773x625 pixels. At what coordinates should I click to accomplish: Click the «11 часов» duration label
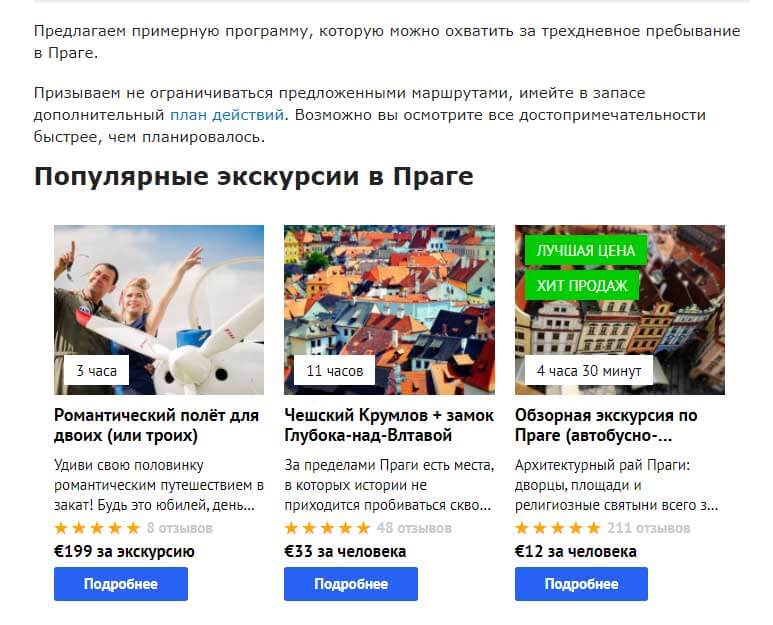click(x=335, y=371)
